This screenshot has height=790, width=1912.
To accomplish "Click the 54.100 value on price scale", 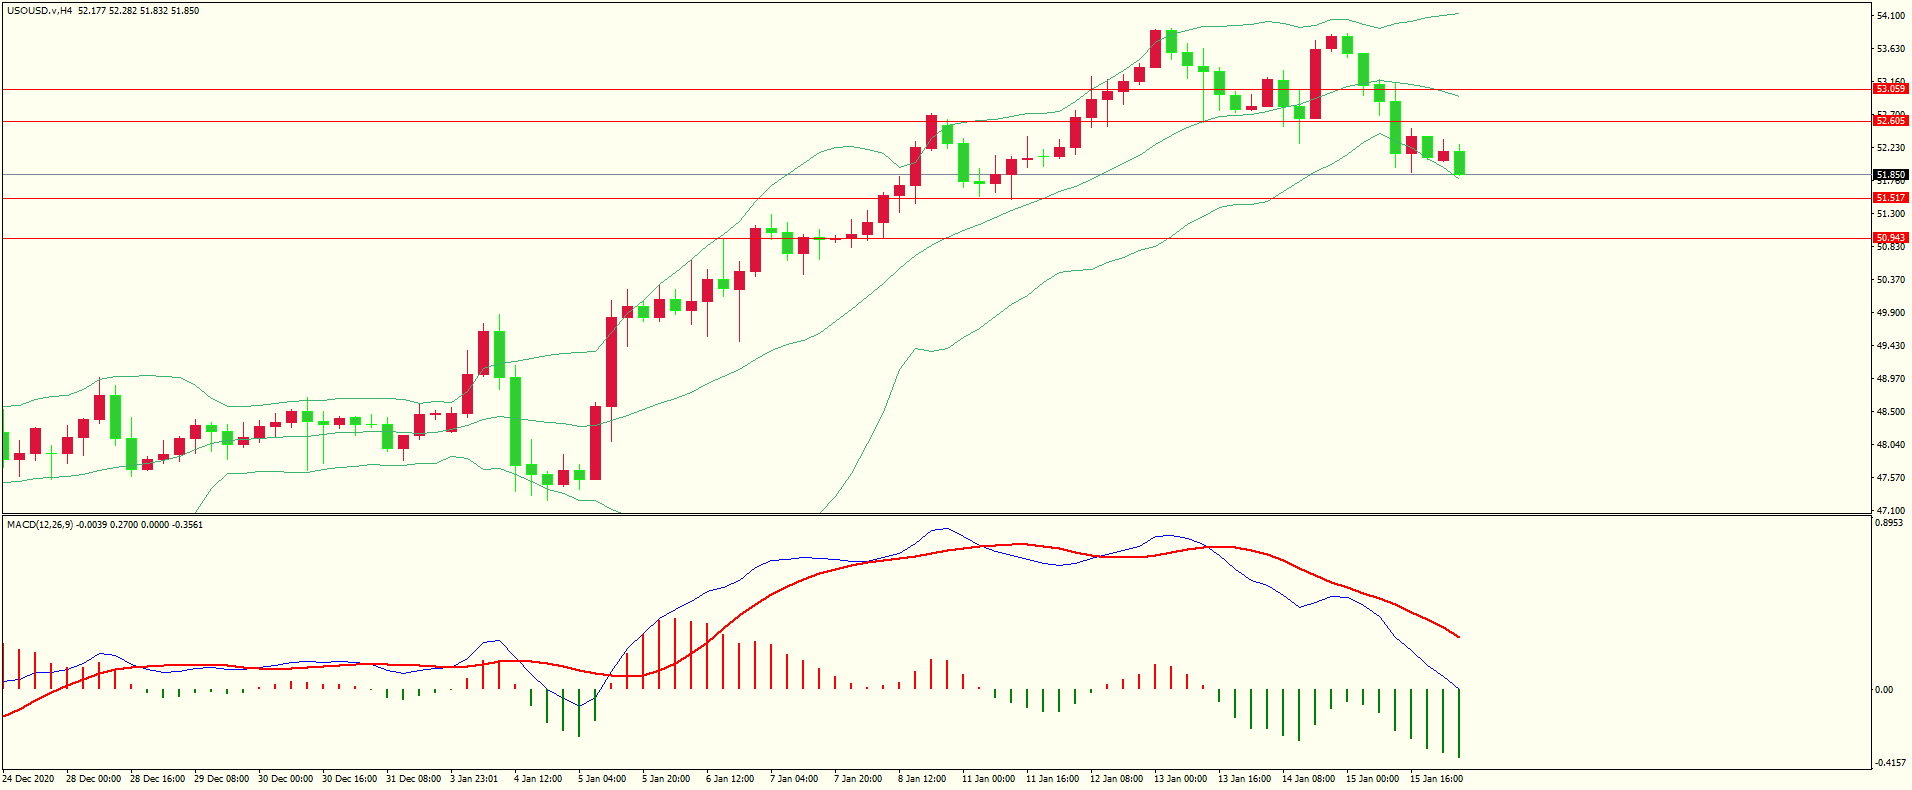I will point(1890,16).
